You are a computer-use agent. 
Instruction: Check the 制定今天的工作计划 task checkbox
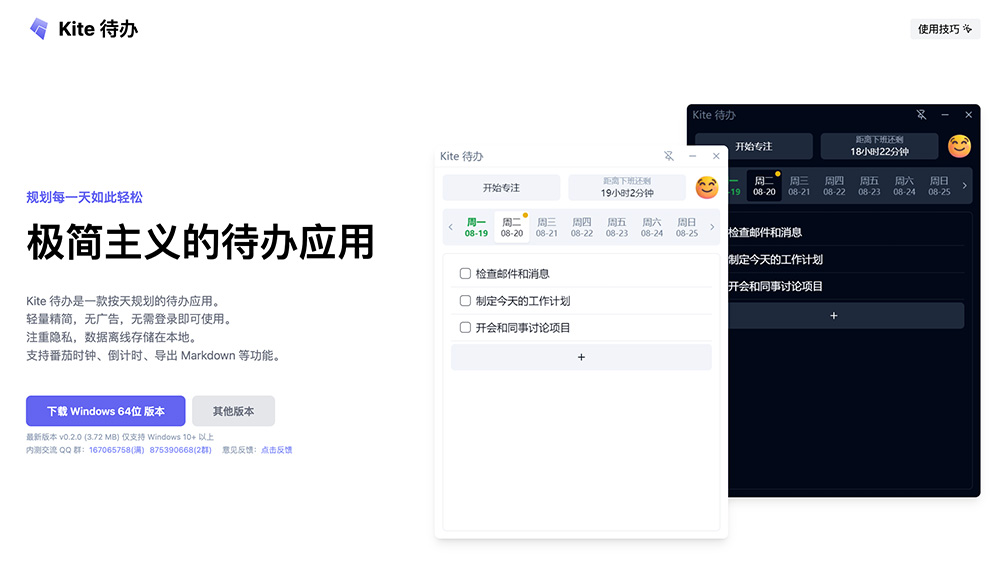click(466, 300)
